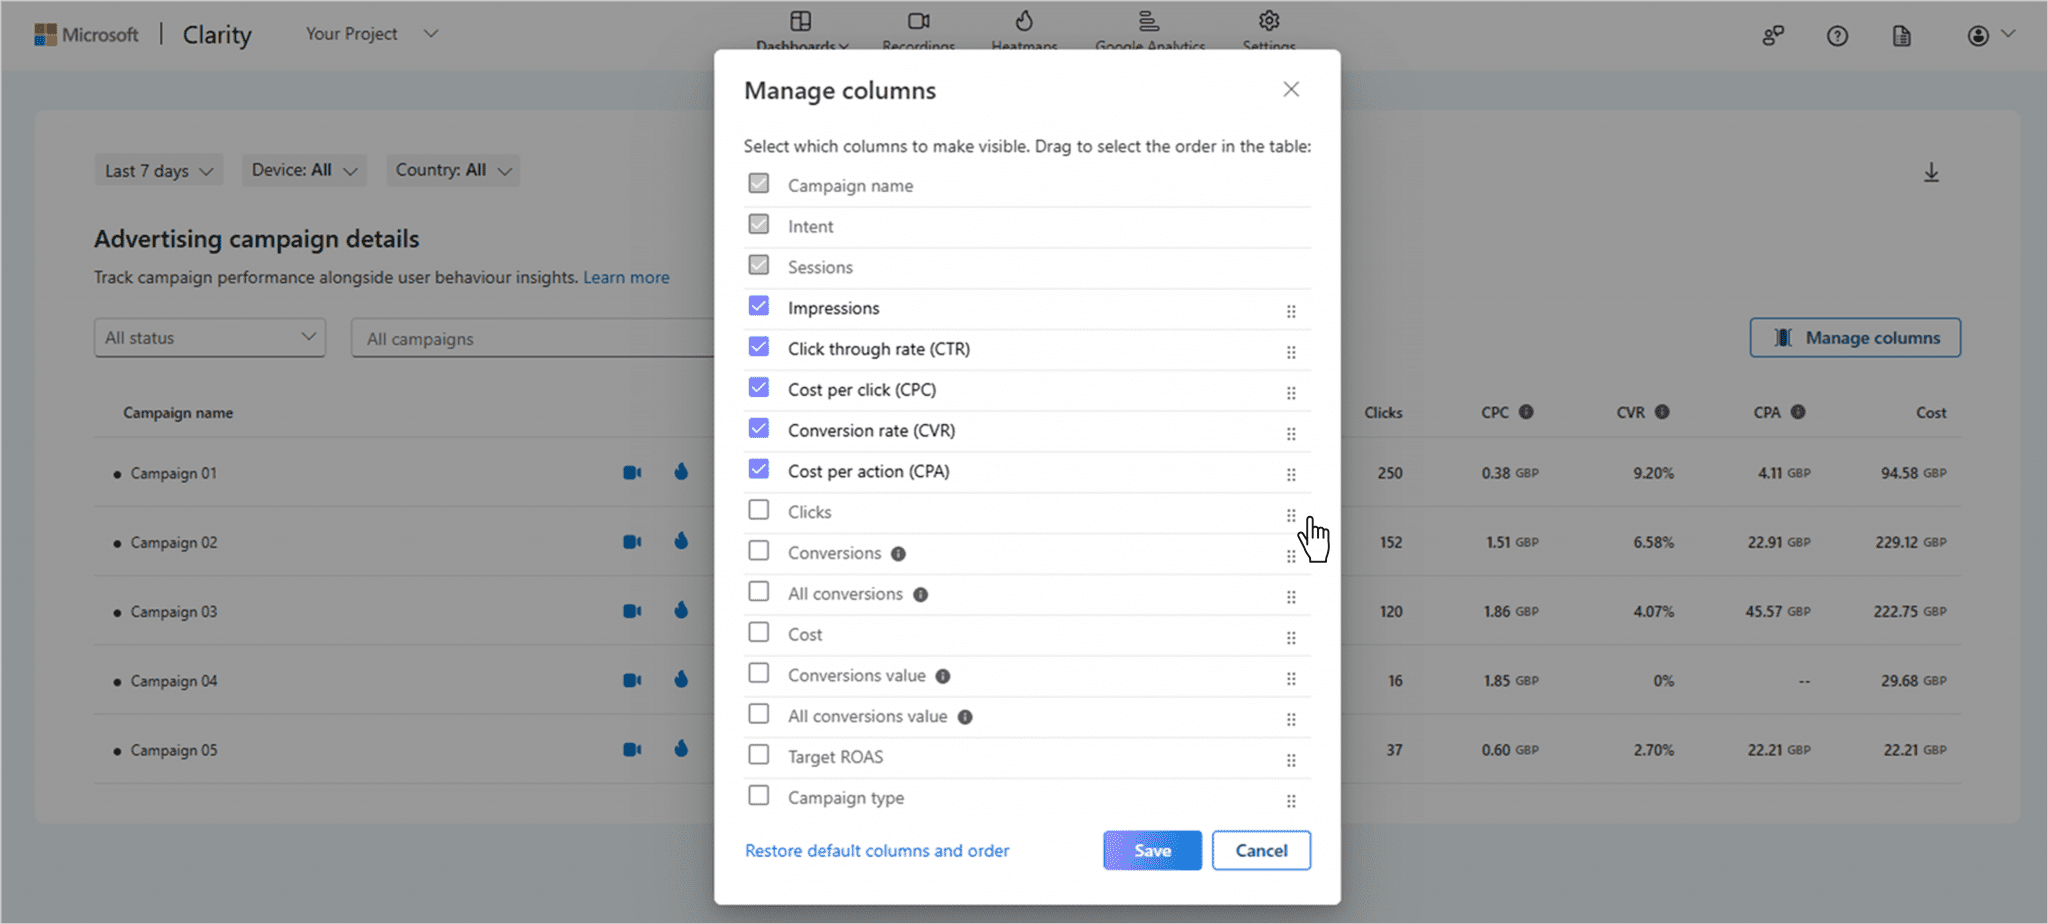The height and width of the screenshot is (924, 2048).
Task: Save the column selection
Action: pos(1152,850)
